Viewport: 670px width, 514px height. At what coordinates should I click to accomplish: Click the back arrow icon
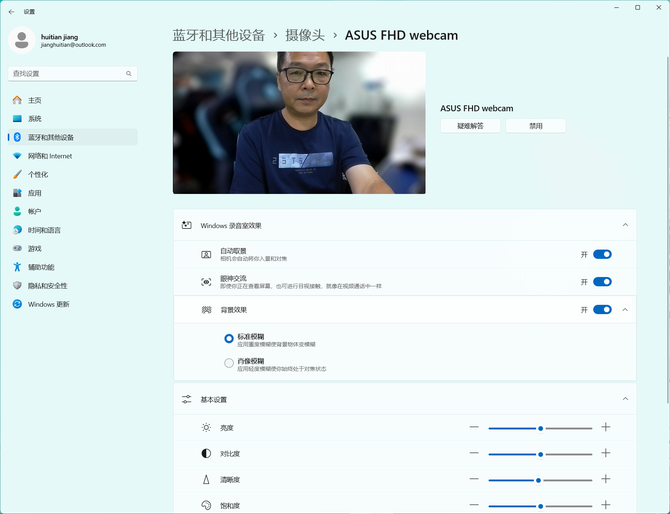12,12
